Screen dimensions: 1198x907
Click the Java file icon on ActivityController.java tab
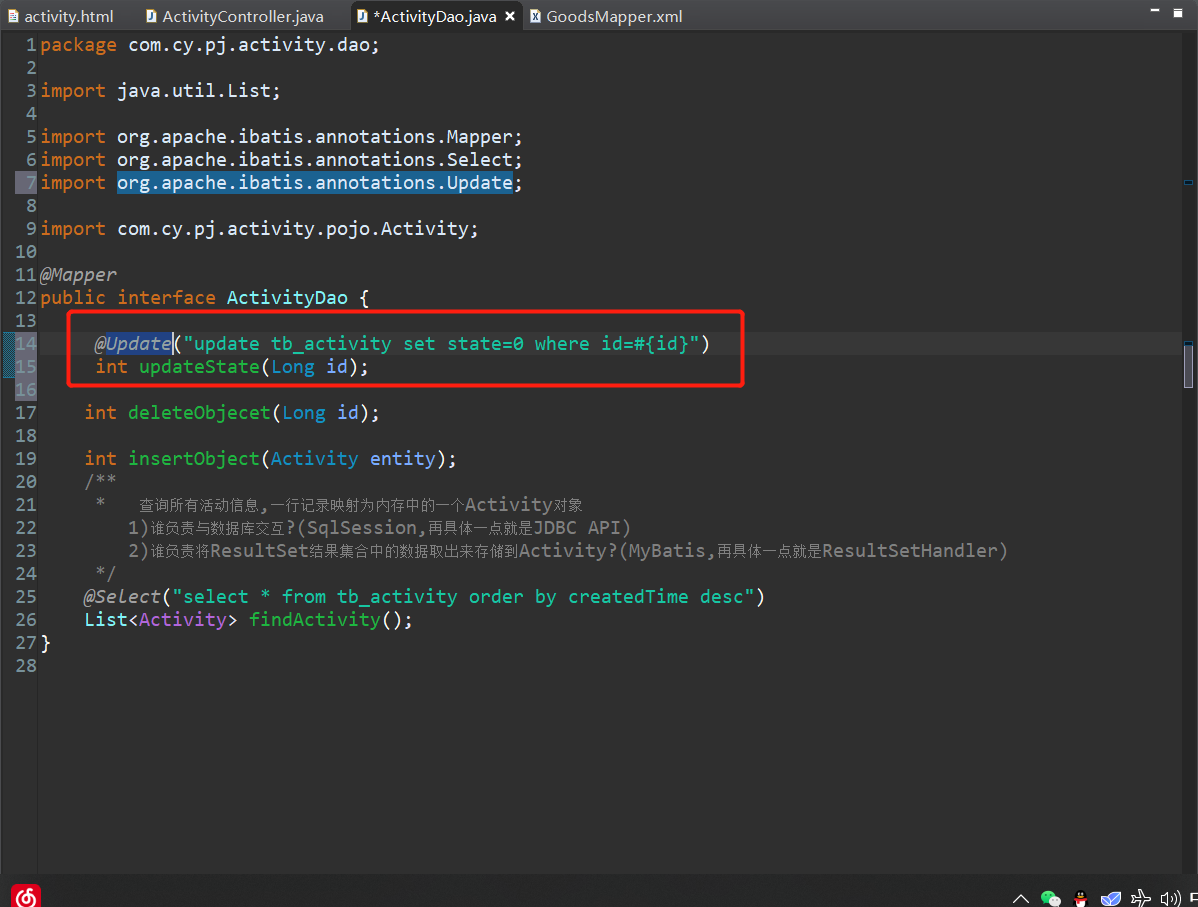[x=151, y=16]
